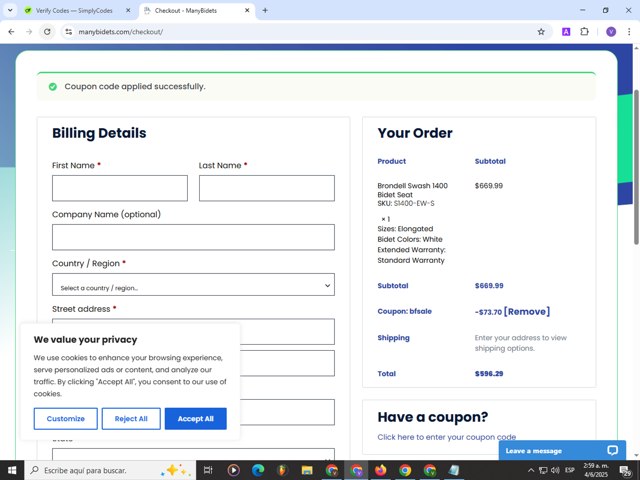Viewport: 640px width, 480px height.
Task: Focus the Last Name field
Action: coord(267,188)
